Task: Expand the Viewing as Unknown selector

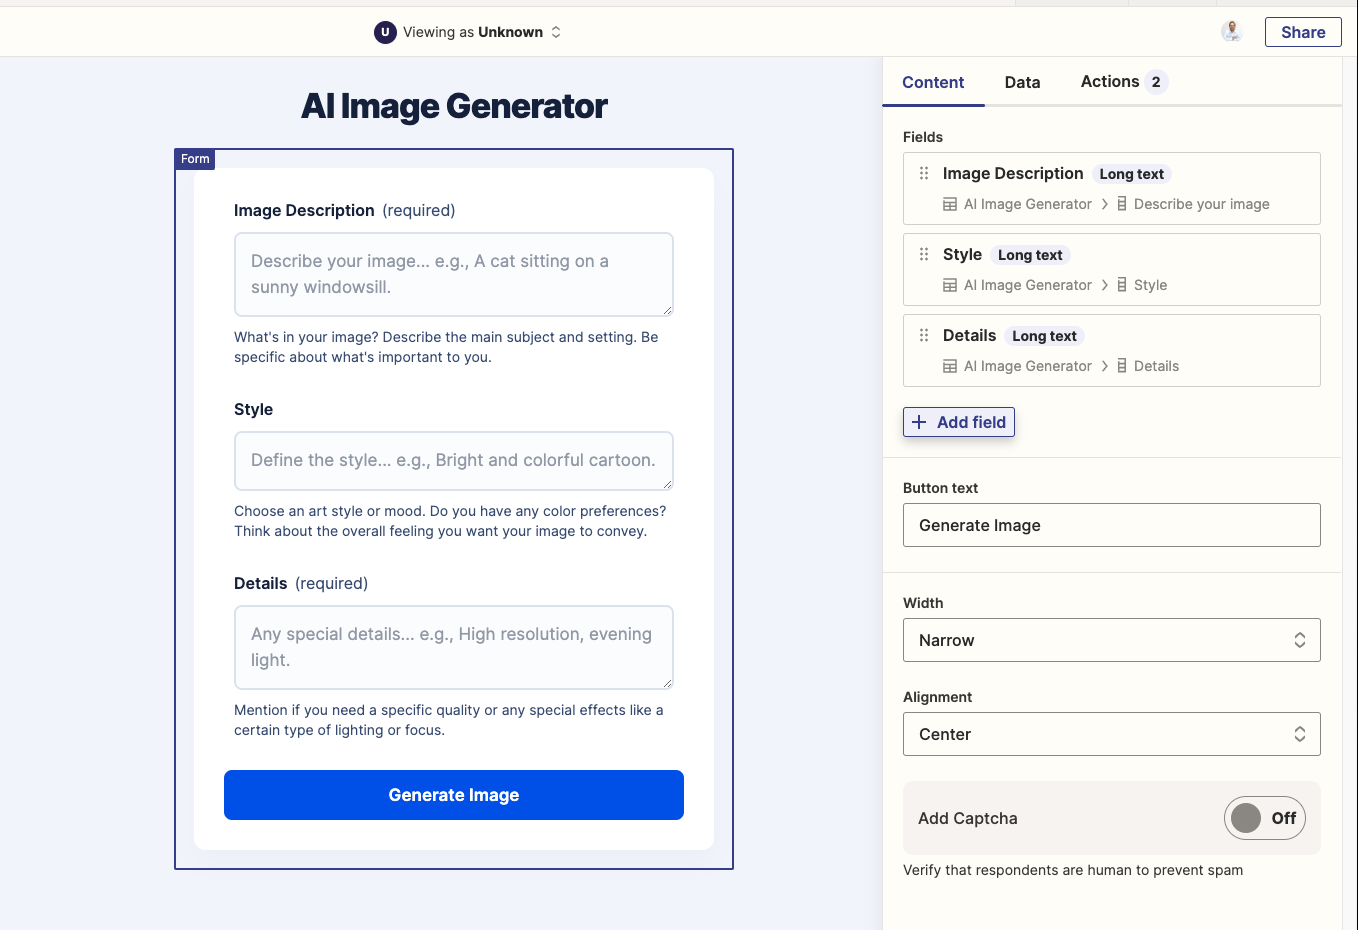Action: pyautogui.click(x=468, y=32)
